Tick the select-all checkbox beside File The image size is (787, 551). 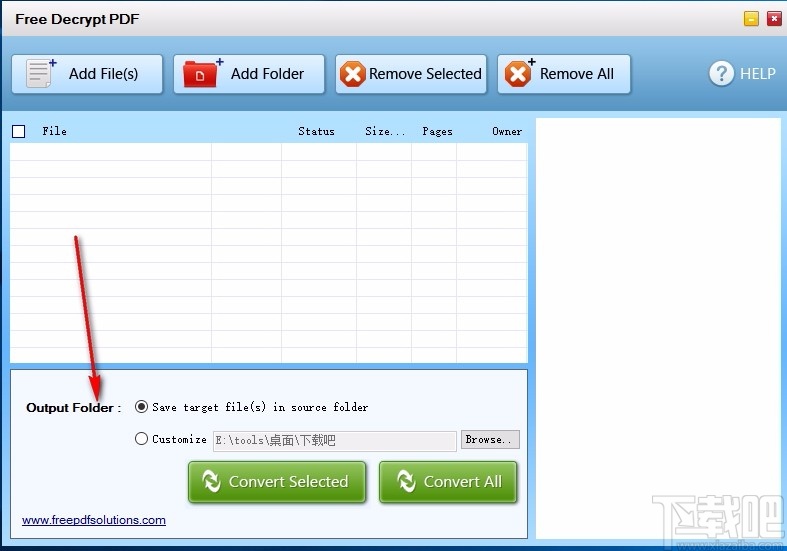tap(19, 131)
